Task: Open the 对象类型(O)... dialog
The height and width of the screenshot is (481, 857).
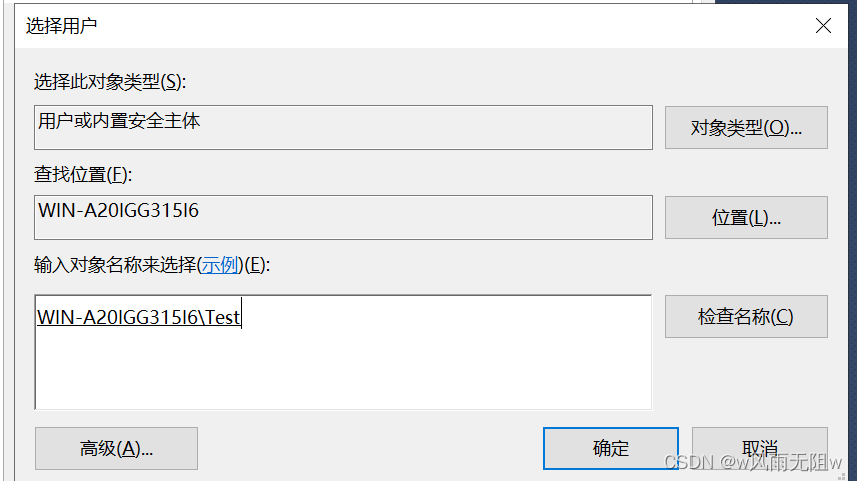Action: click(x=746, y=127)
